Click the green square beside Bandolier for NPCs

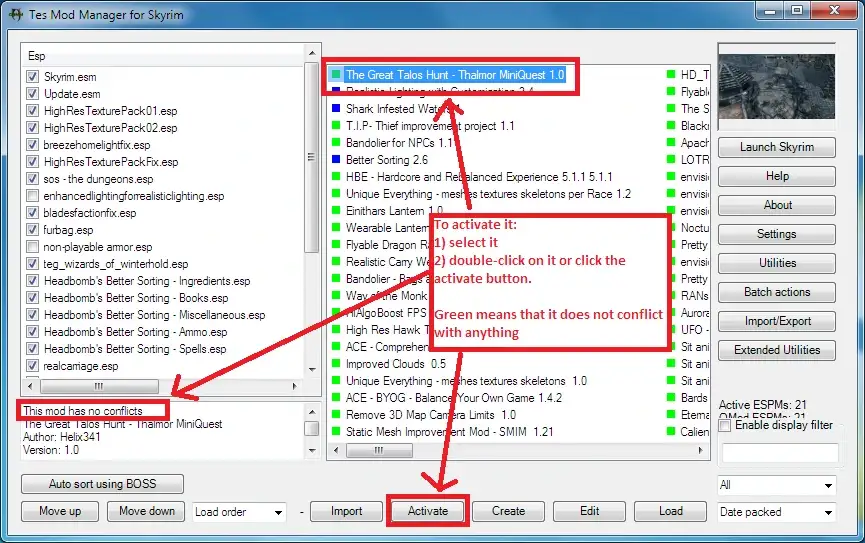tap(337, 143)
